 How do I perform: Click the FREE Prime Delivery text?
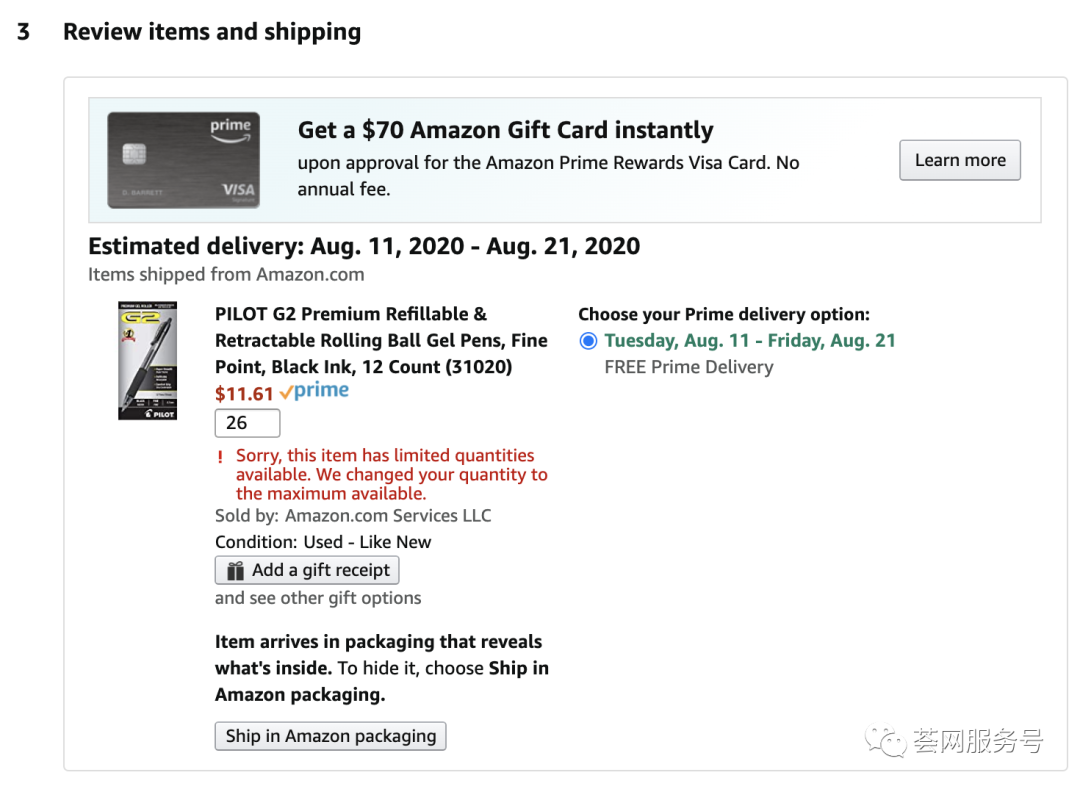pos(689,367)
